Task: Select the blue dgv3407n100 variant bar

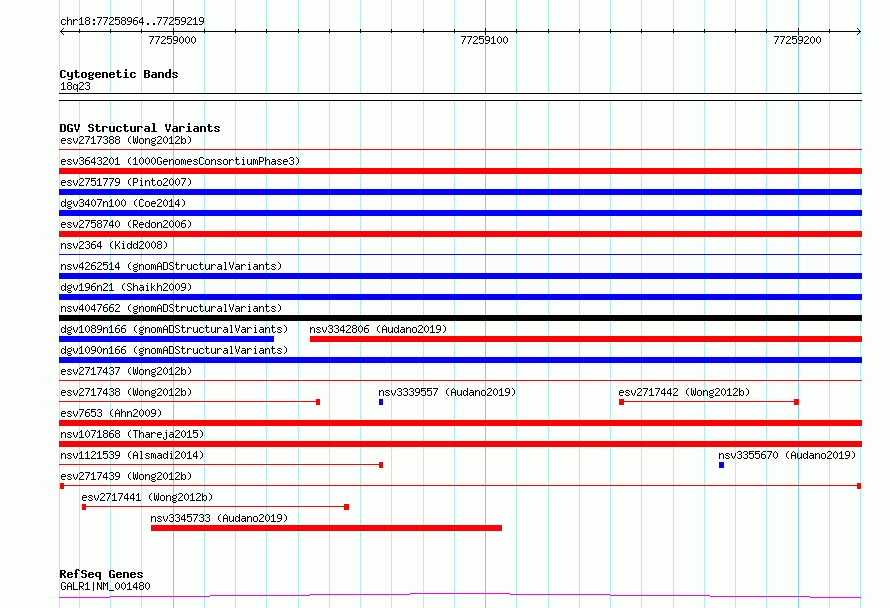Action: (x=460, y=213)
